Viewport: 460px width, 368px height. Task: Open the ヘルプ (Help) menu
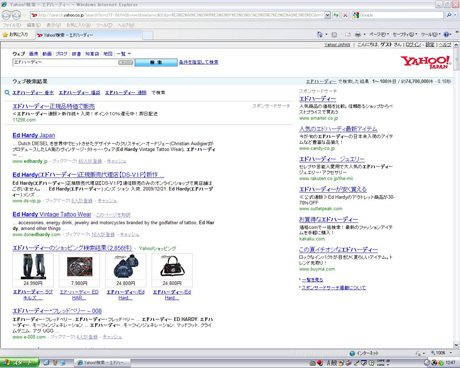coord(125,25)
